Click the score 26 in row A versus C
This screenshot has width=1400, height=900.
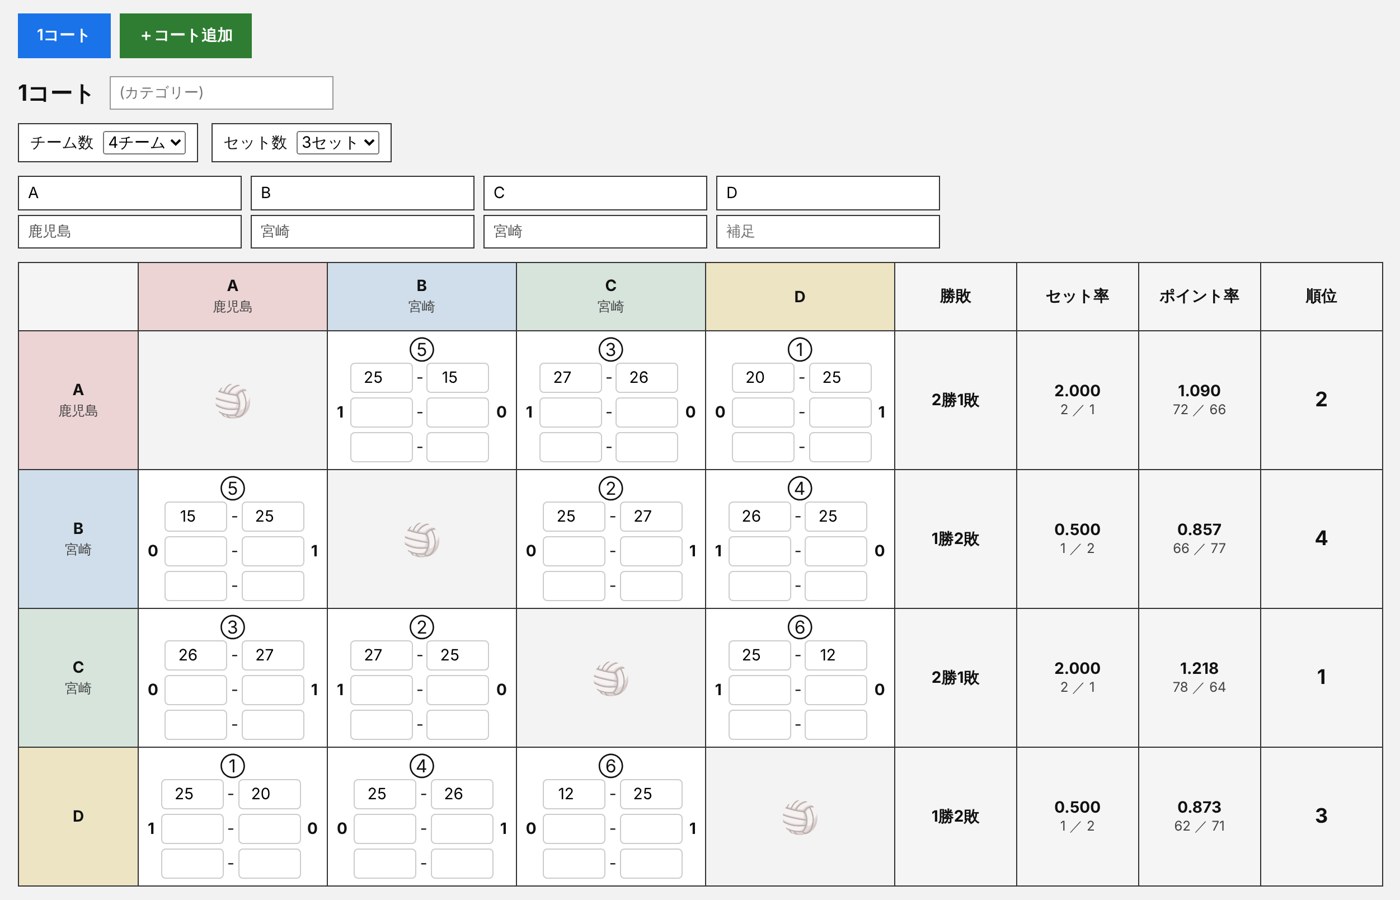pyautogui.click(x=647, y=378)
